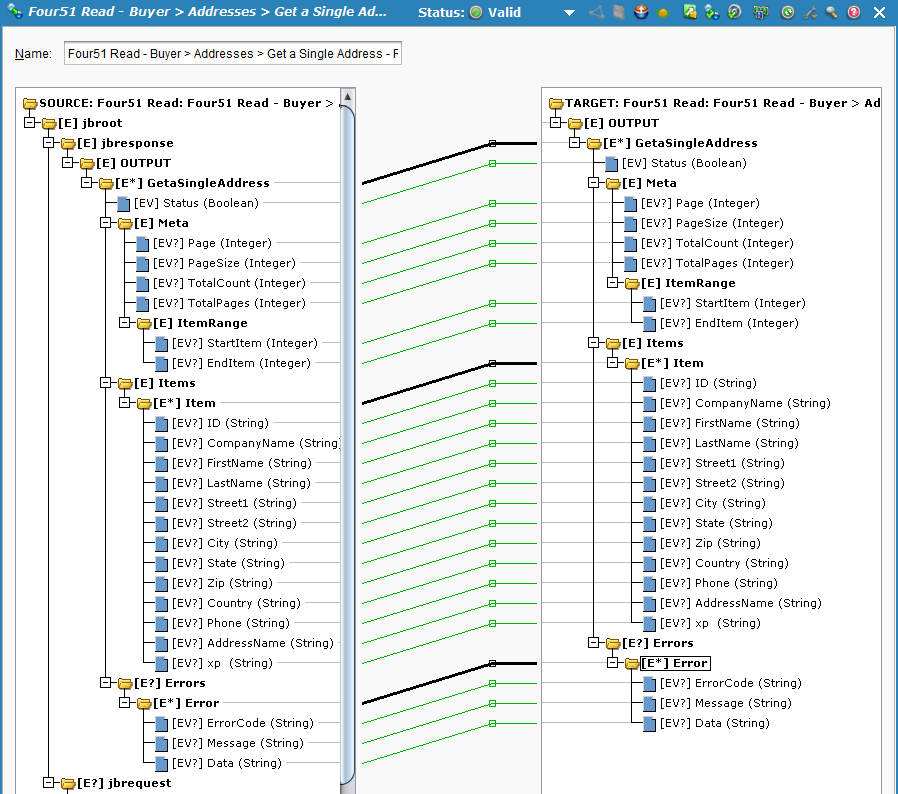Click the green Valid status indicator
Image resolution: width=898 pixels, height=794 pixels.
coord(476,13)
